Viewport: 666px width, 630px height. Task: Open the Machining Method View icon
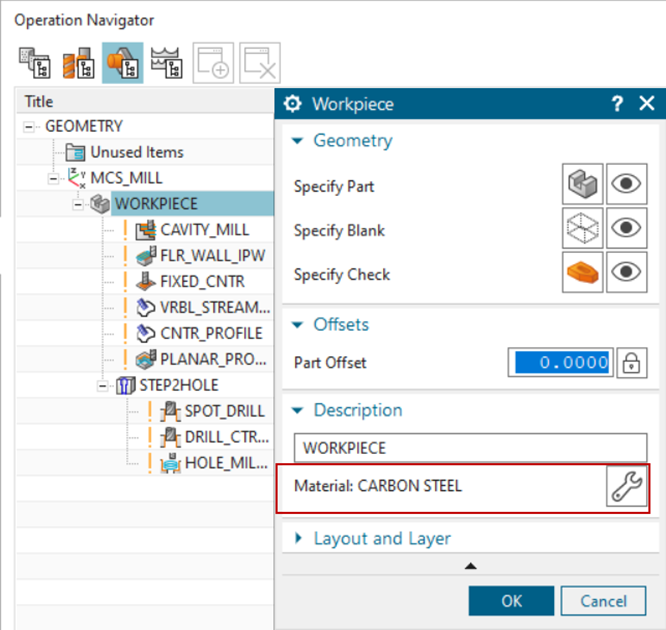coord(166,62)
